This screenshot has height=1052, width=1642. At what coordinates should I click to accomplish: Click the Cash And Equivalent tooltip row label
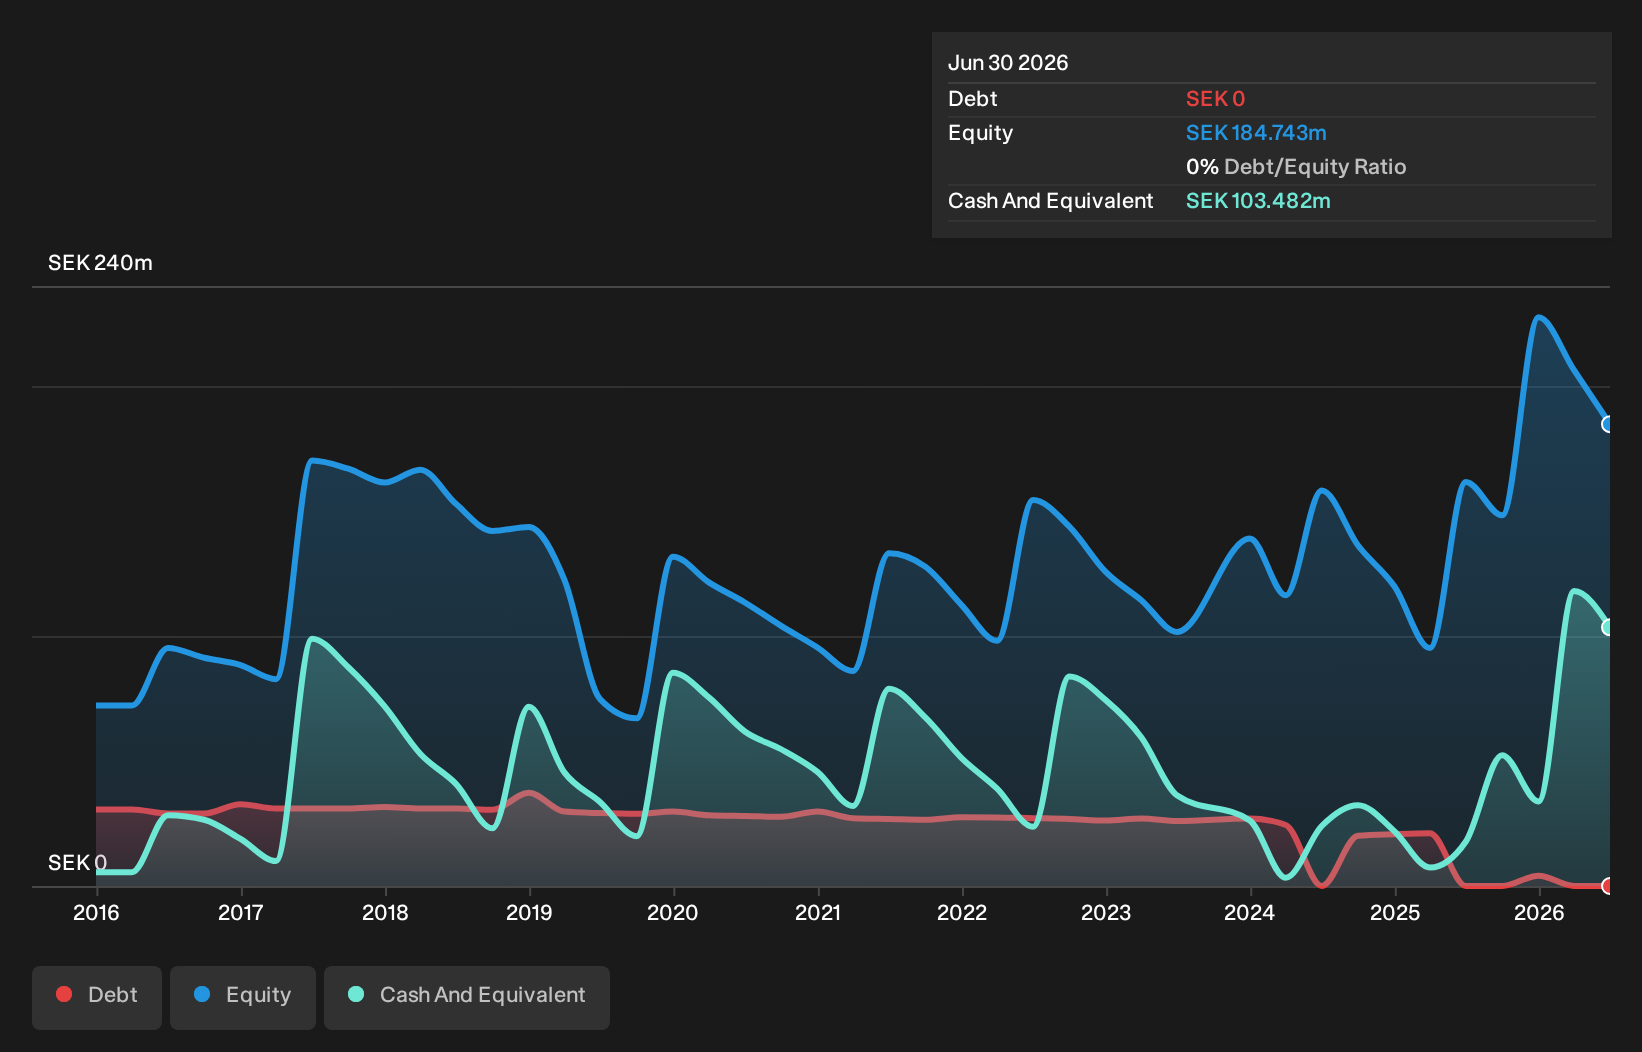click(x=1051, y=201)
